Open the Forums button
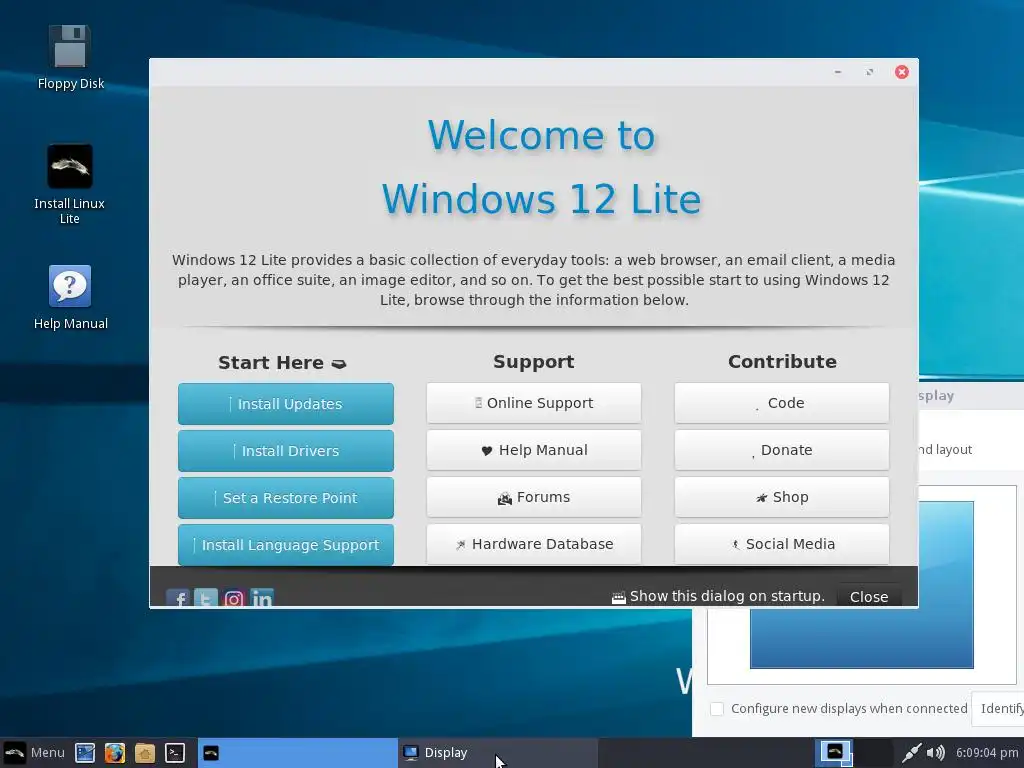The image size is (1024, 768). [534, 497]
